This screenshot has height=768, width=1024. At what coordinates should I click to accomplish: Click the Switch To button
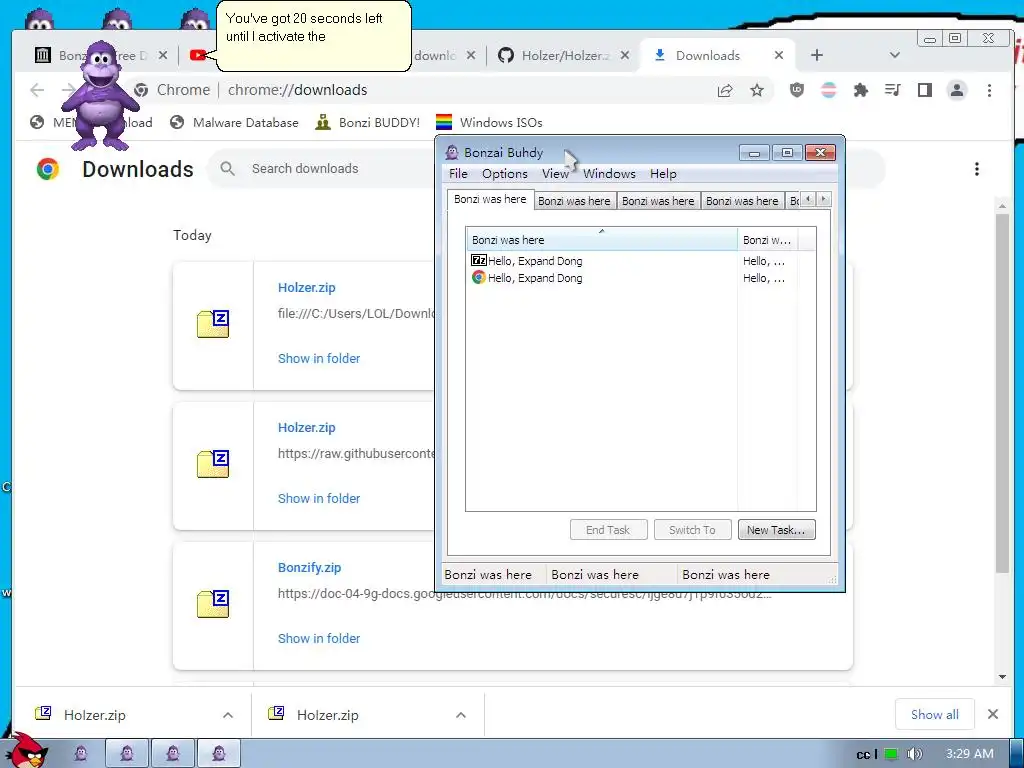(692, 530)
